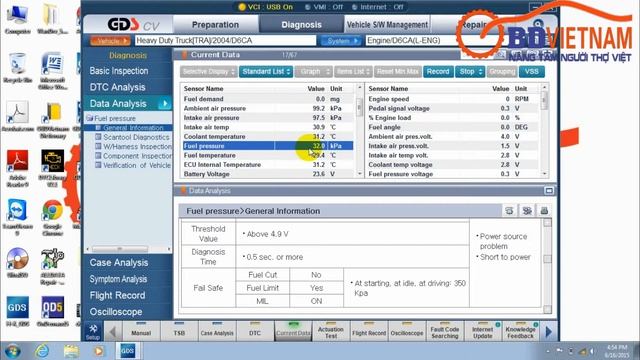Click the VSS button

[531, 71]
